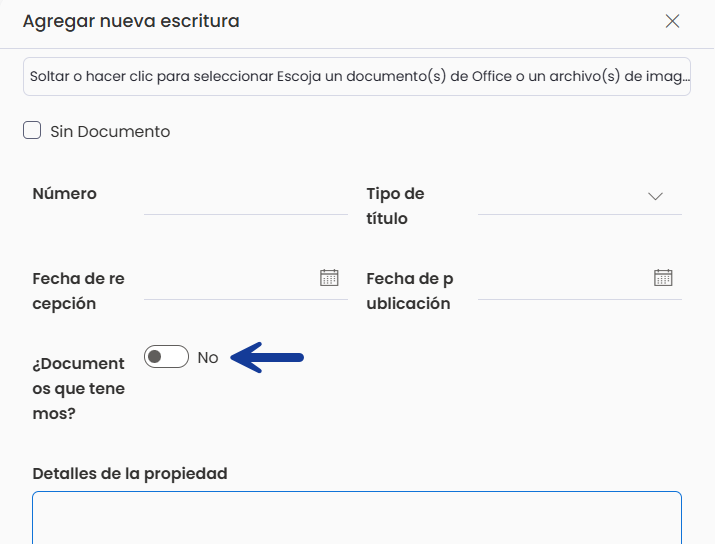715x544 pixels.
Task: Focus the Número input field
Action: (x=246, y=197)
